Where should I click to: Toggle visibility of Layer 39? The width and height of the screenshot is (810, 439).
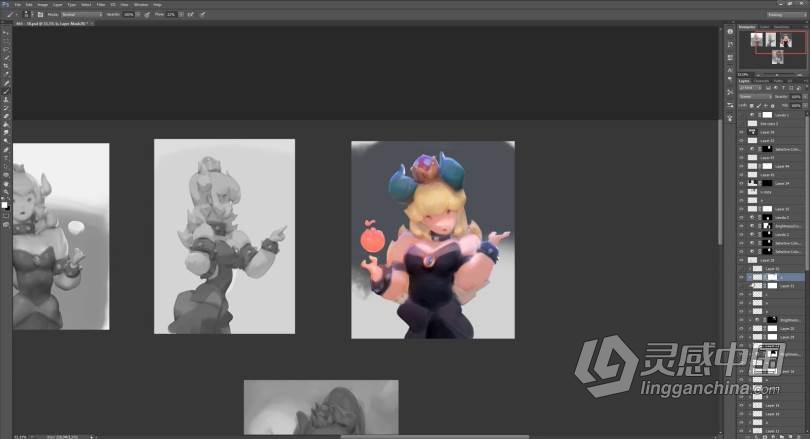pos(741,132)
